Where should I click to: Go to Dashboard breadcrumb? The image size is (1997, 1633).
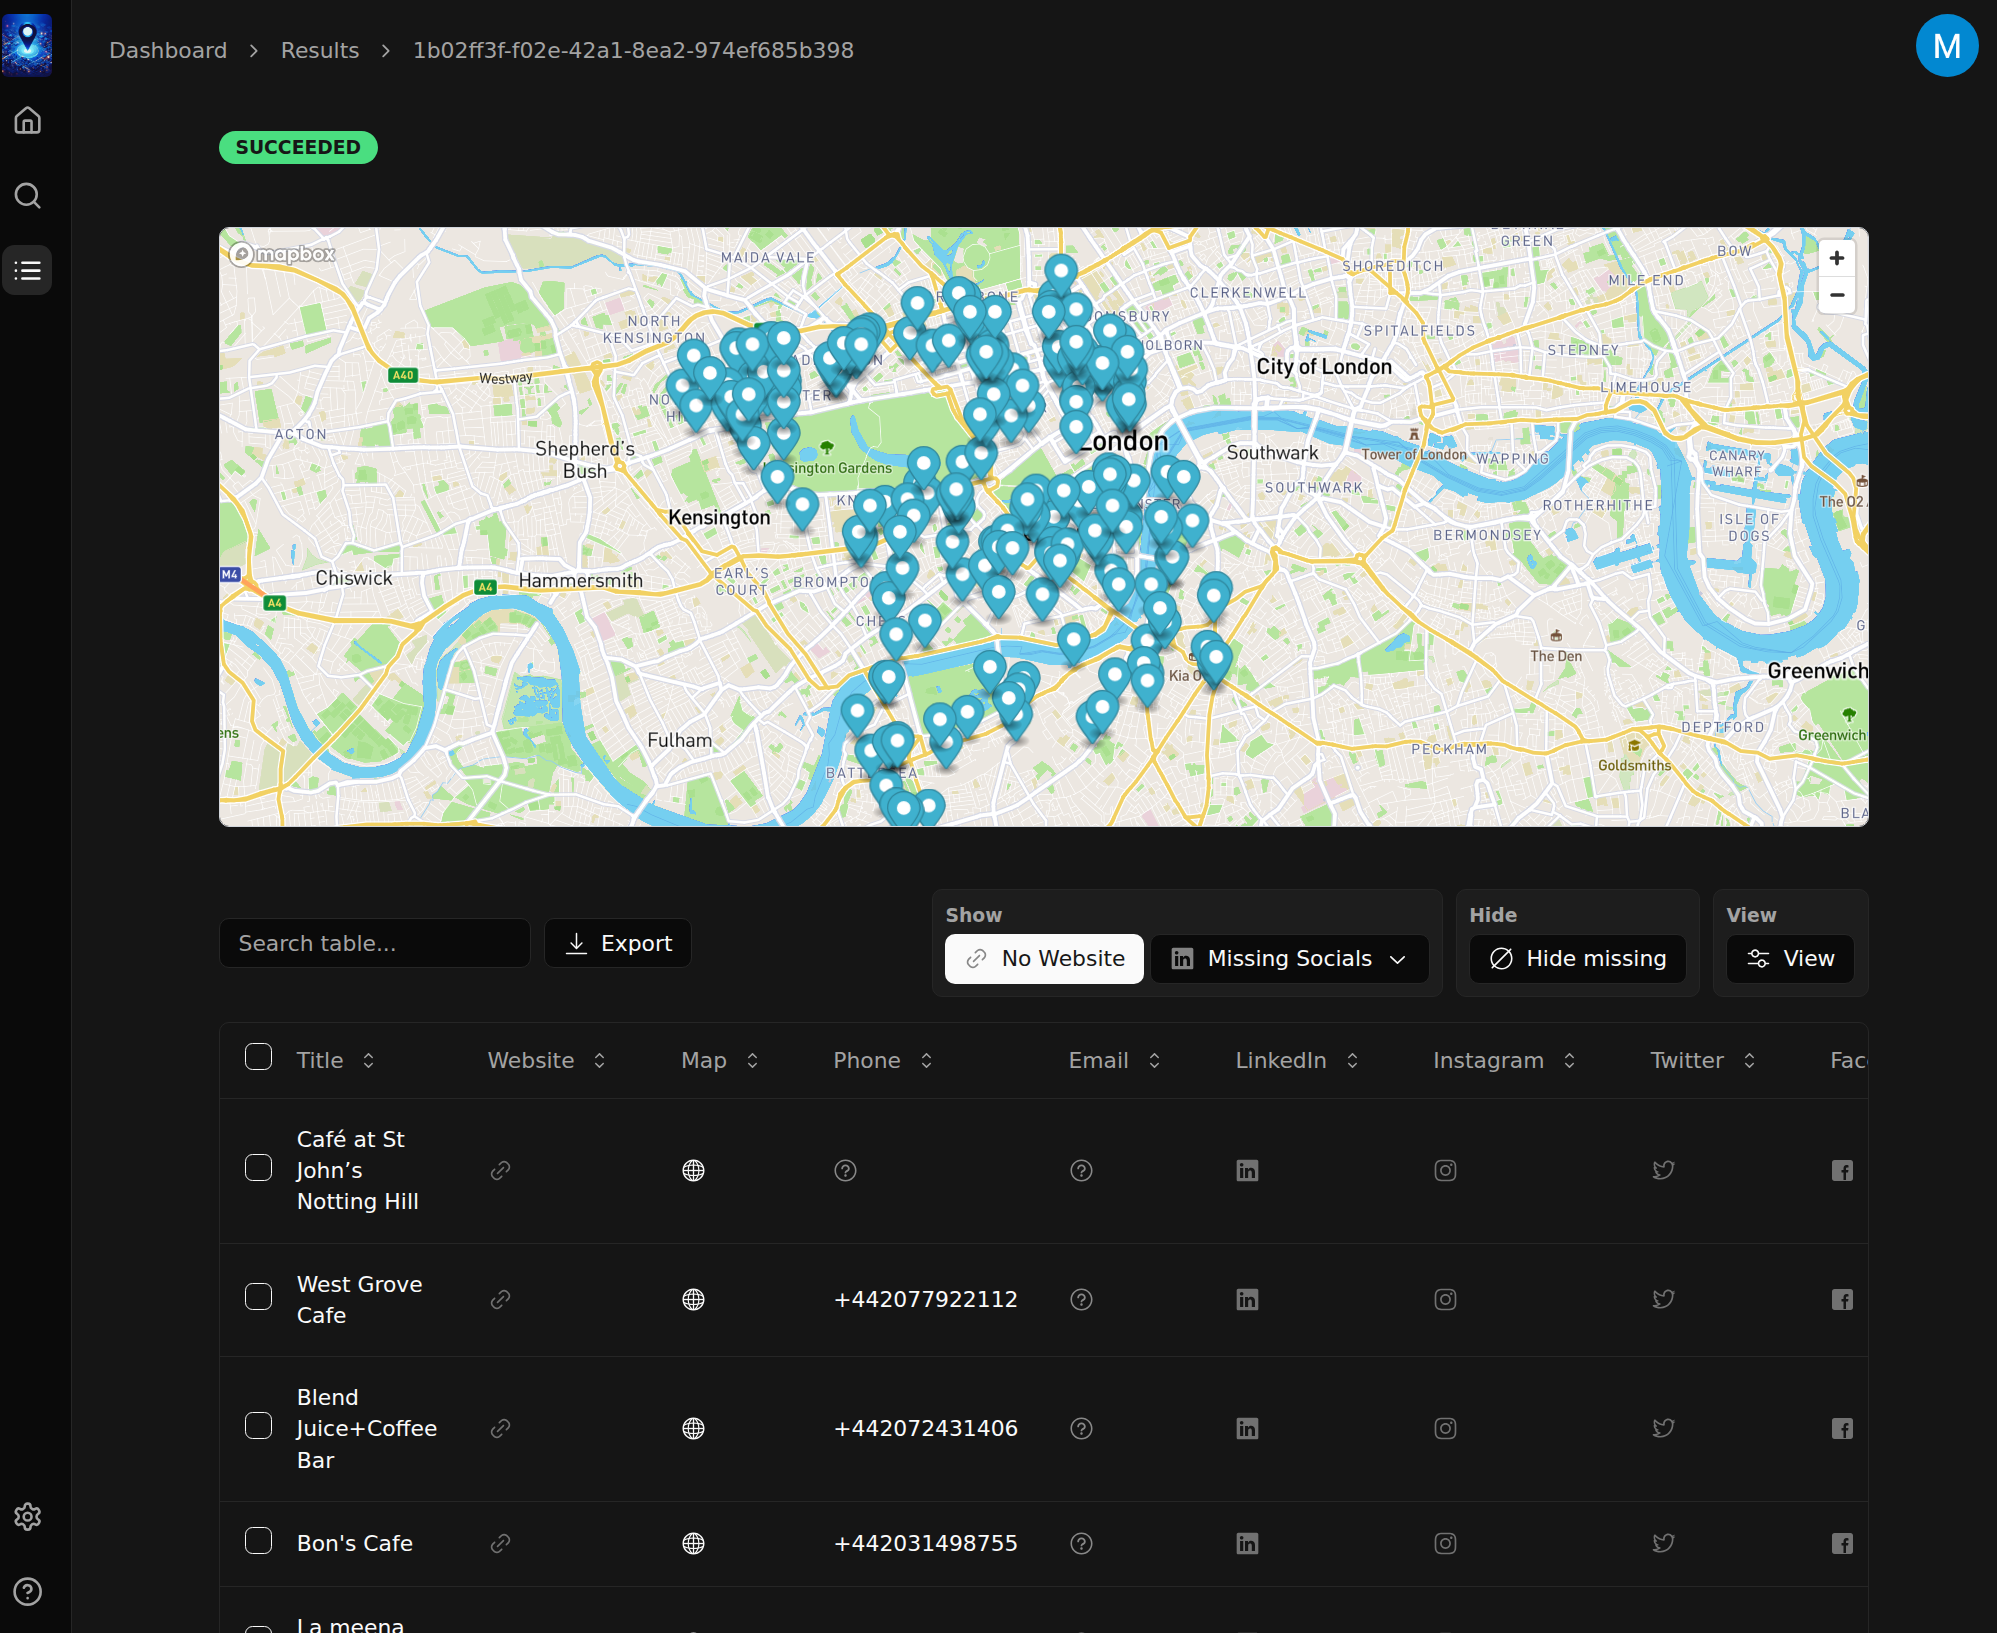tap(168, 50)
